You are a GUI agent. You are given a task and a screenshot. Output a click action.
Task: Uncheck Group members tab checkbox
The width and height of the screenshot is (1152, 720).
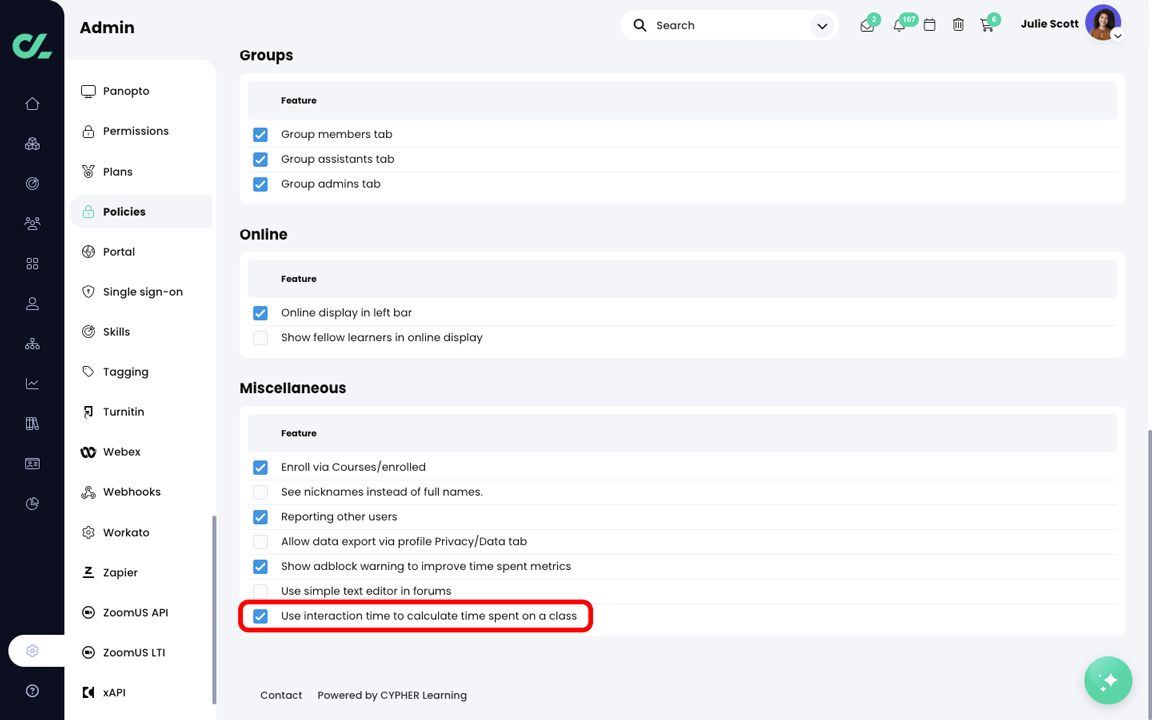[260, 134]
